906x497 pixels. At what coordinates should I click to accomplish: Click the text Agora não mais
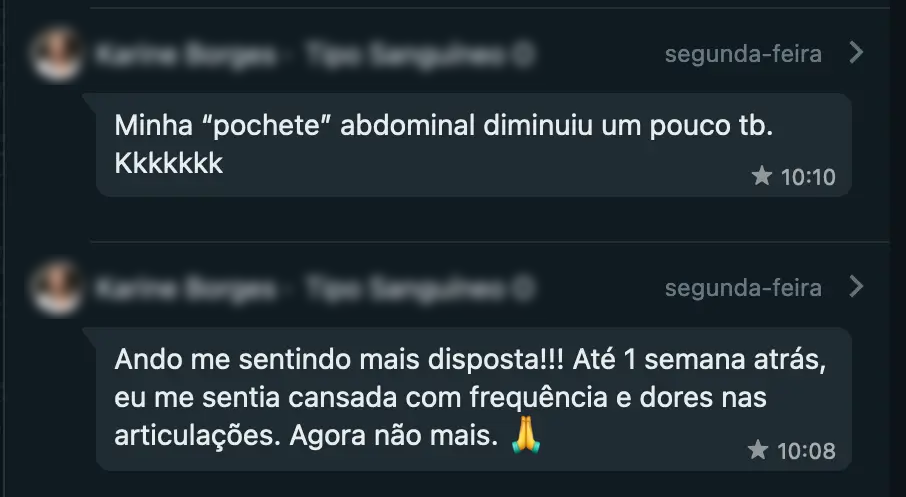click(393, 436)
